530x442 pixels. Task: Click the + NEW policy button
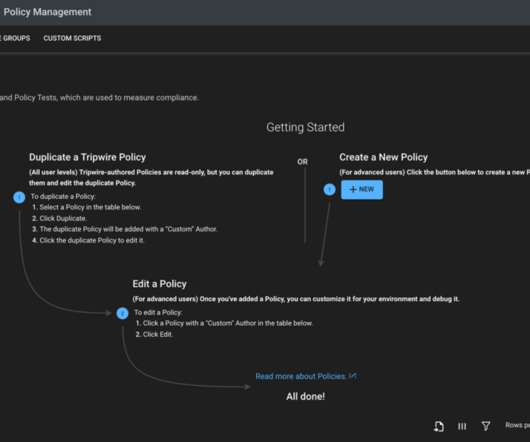pos(362,190)
